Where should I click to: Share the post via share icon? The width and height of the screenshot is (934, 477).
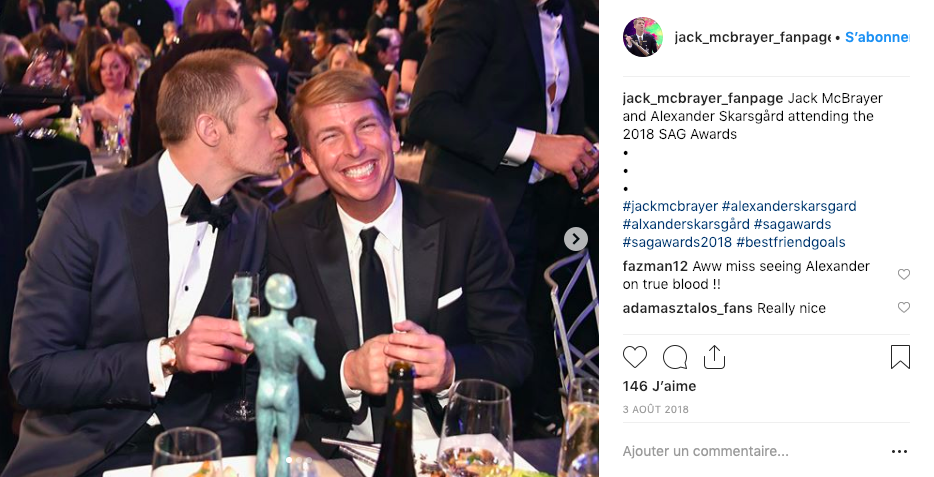[714, 357]
